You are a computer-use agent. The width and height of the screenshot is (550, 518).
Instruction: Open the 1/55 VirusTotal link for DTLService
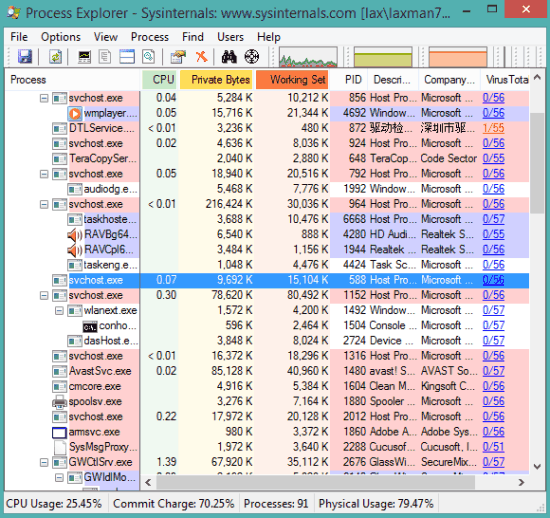coord(493,128)
